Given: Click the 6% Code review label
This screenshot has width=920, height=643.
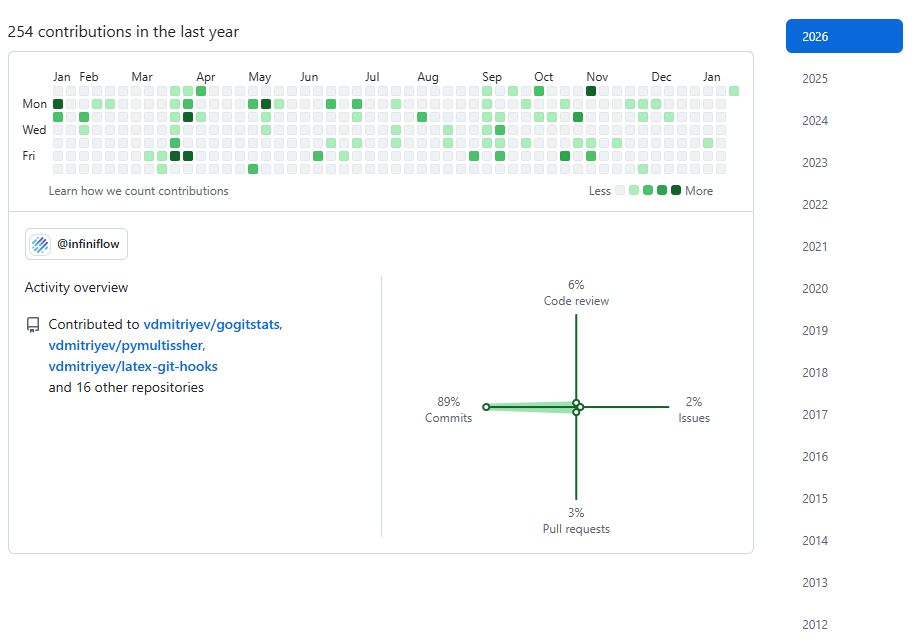Looking at the screenshot, I should (x=576, y=292).
